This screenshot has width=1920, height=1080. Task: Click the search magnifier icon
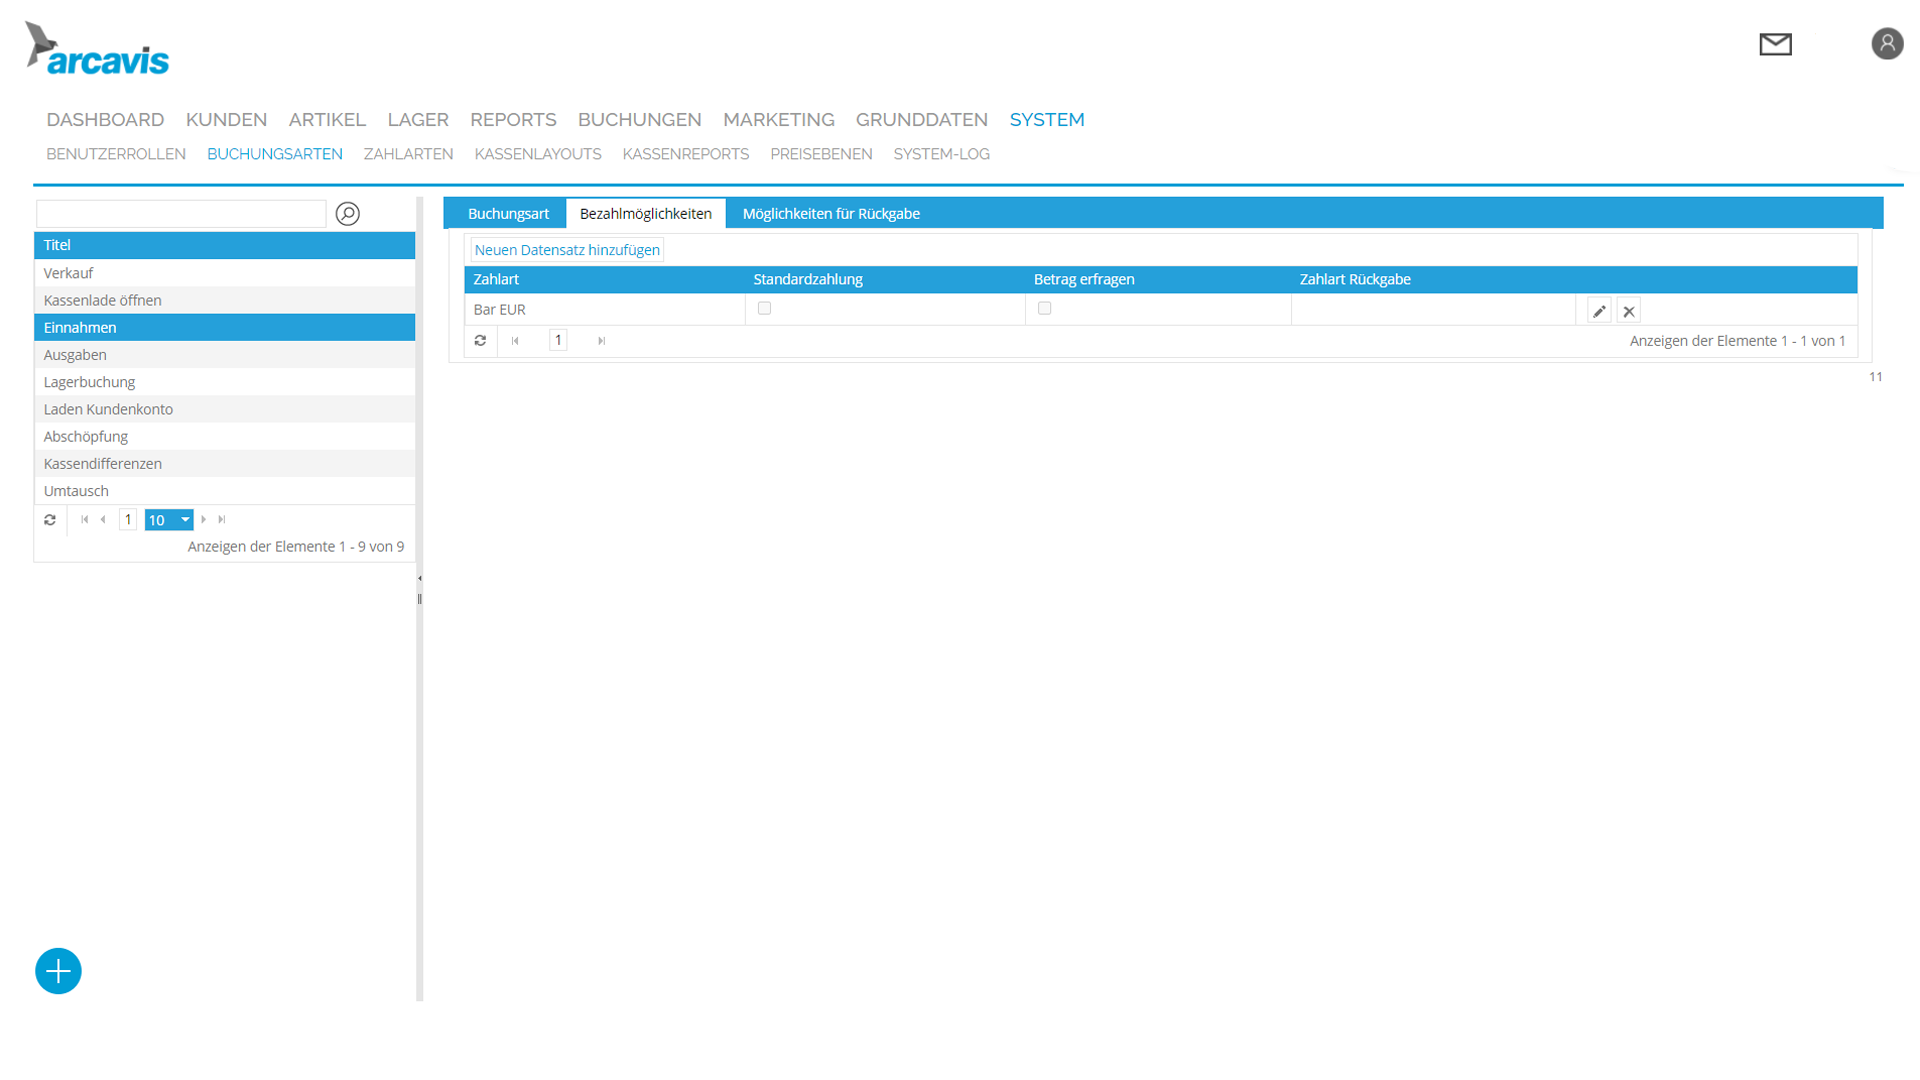(x=347, y=214)
